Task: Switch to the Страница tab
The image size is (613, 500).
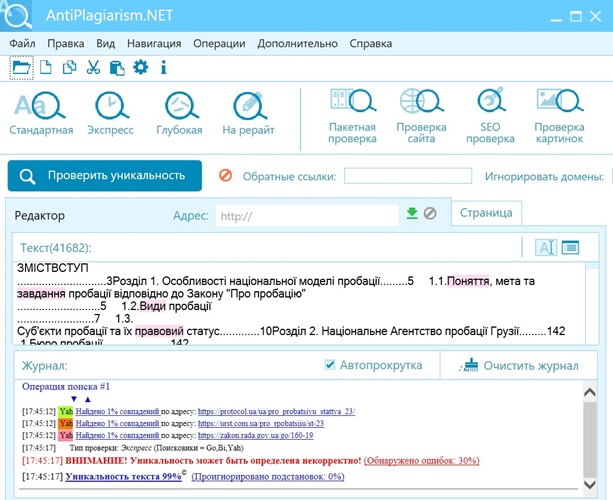Action: tap(486, 213)
